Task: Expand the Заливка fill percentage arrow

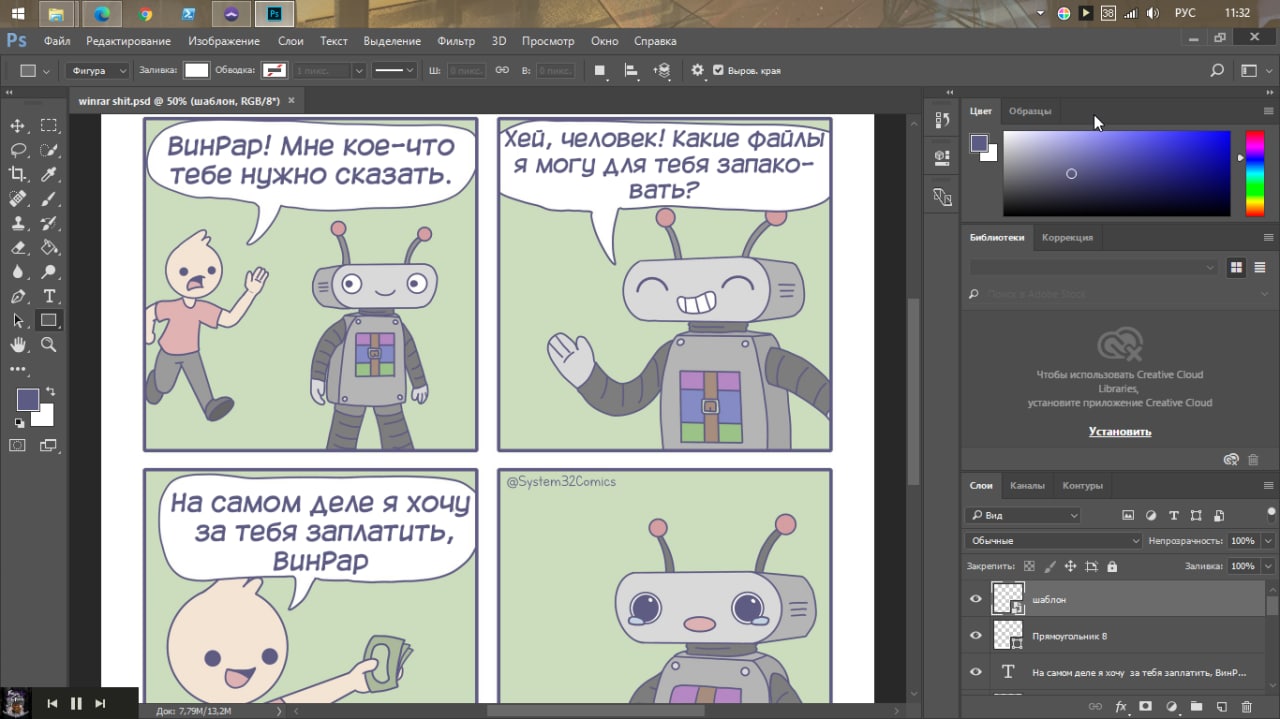Action: click(1268, 566)
